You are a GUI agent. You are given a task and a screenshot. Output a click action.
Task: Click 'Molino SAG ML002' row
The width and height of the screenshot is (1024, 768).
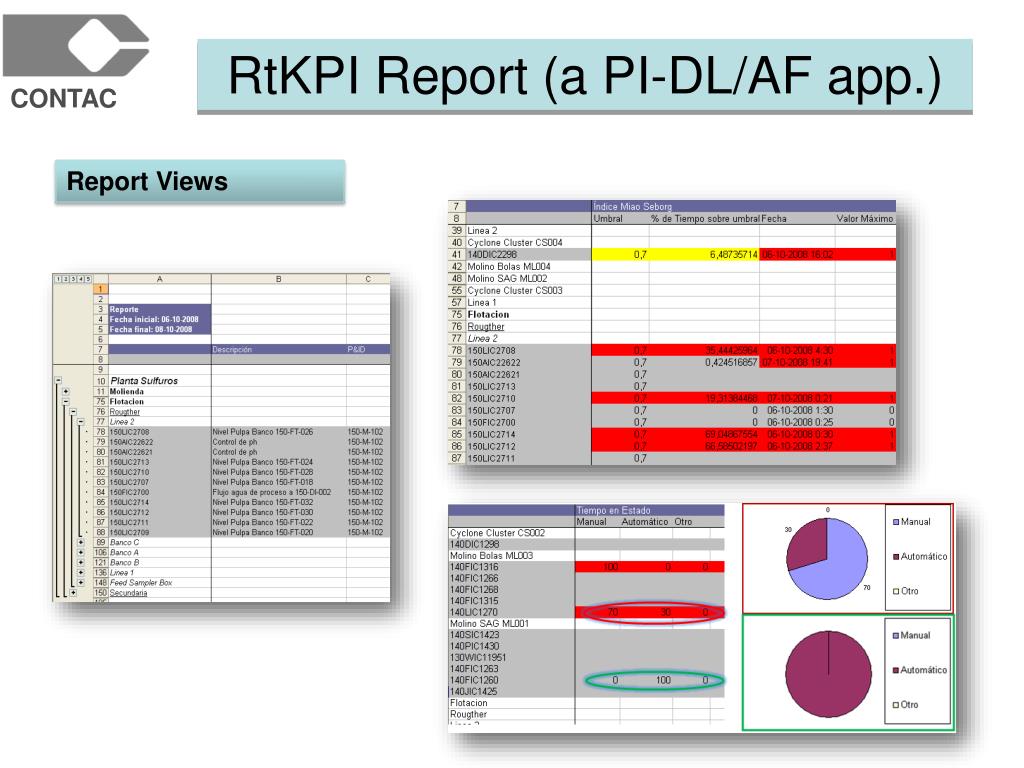point(507,278)
